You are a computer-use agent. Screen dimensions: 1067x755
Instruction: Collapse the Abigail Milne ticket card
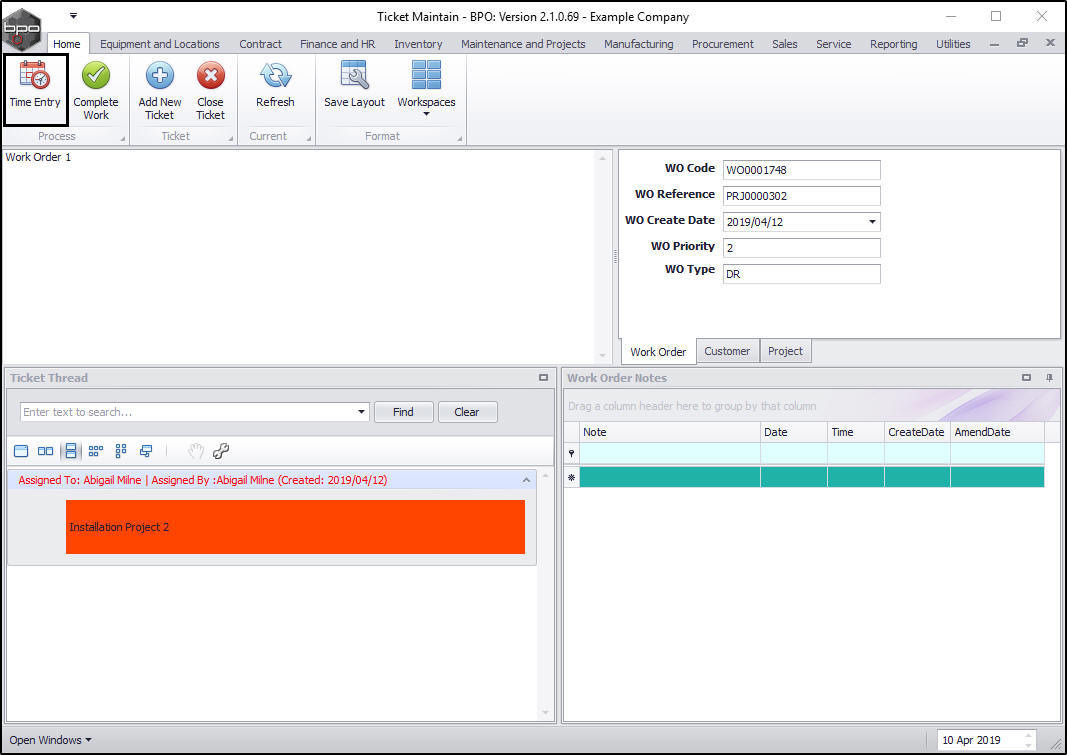click(x=526, y=480)
